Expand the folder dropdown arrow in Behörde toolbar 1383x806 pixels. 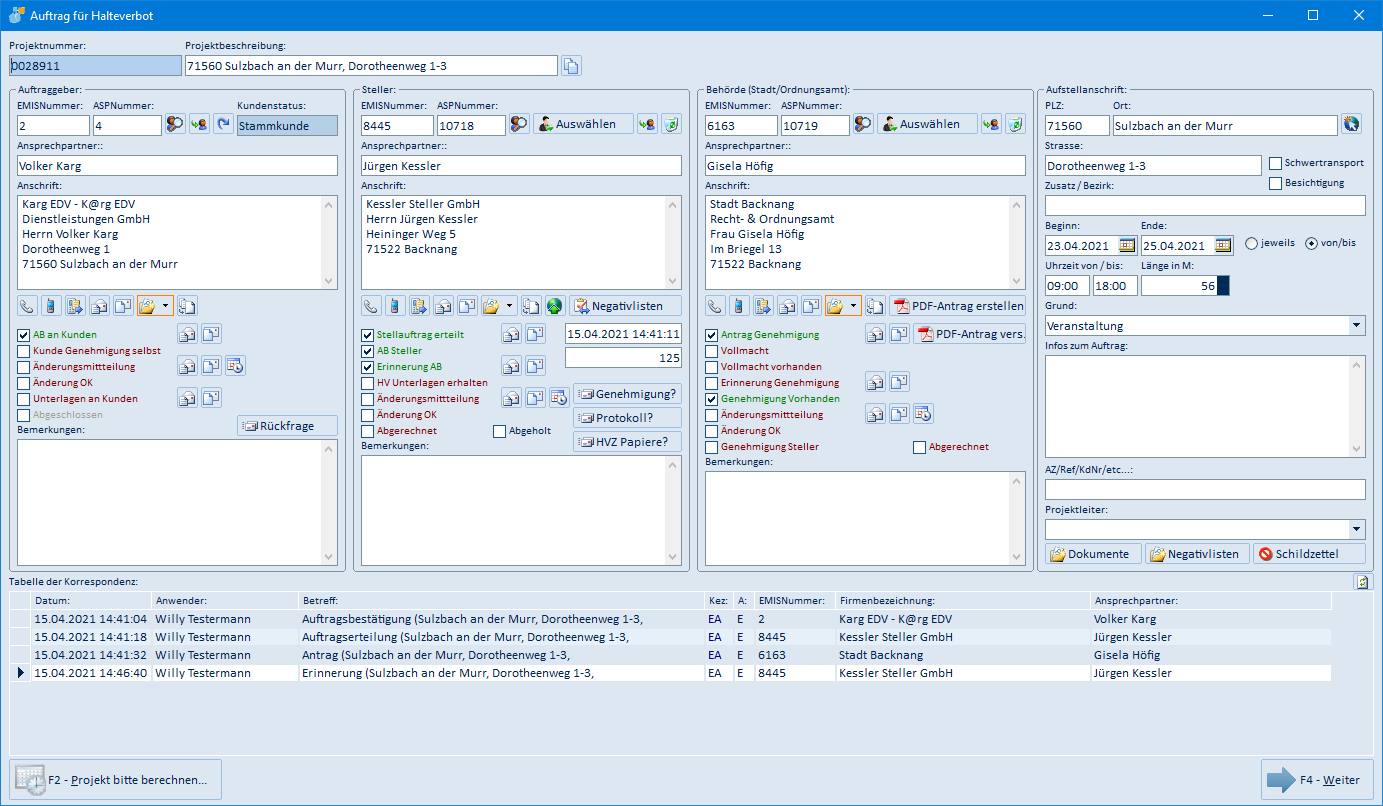pos(854,306)
